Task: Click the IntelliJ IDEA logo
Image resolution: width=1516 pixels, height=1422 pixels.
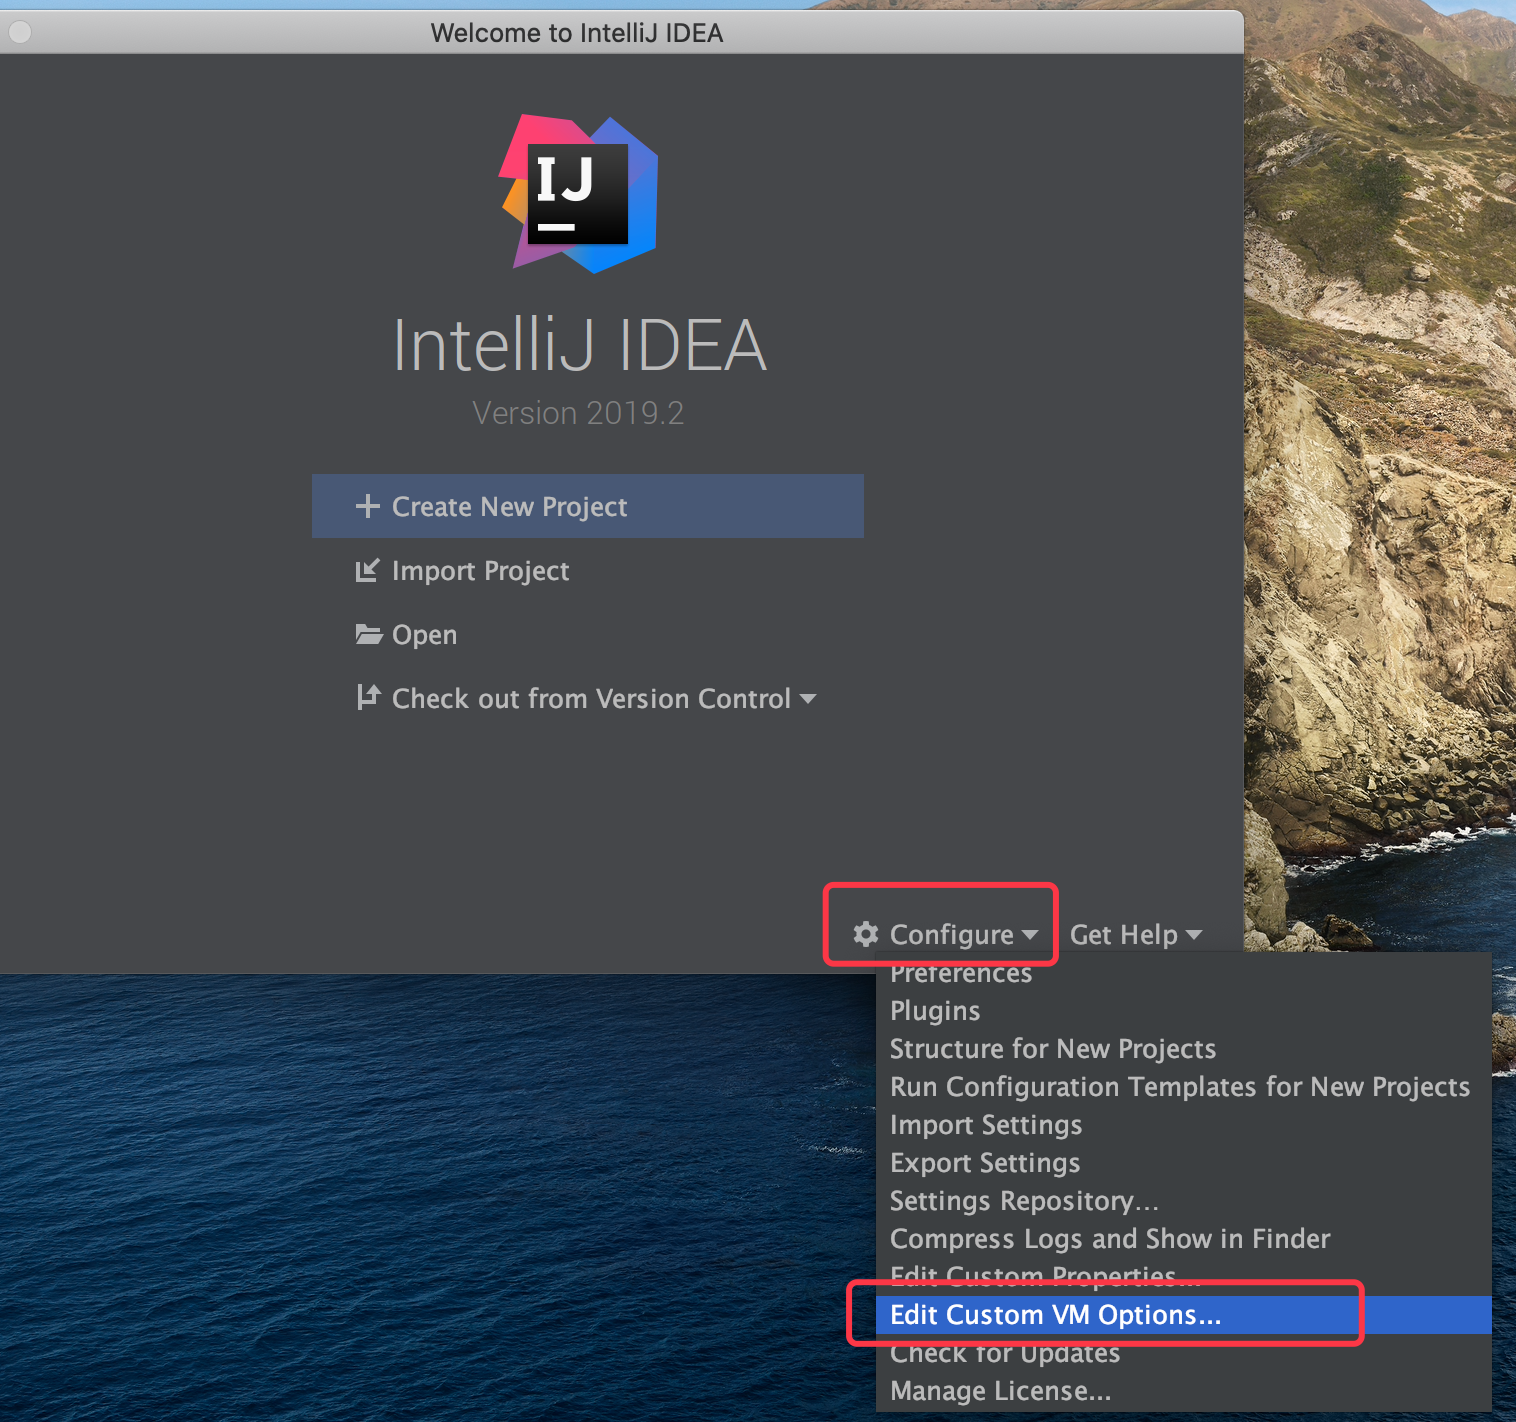Action: tap(579, 194)
